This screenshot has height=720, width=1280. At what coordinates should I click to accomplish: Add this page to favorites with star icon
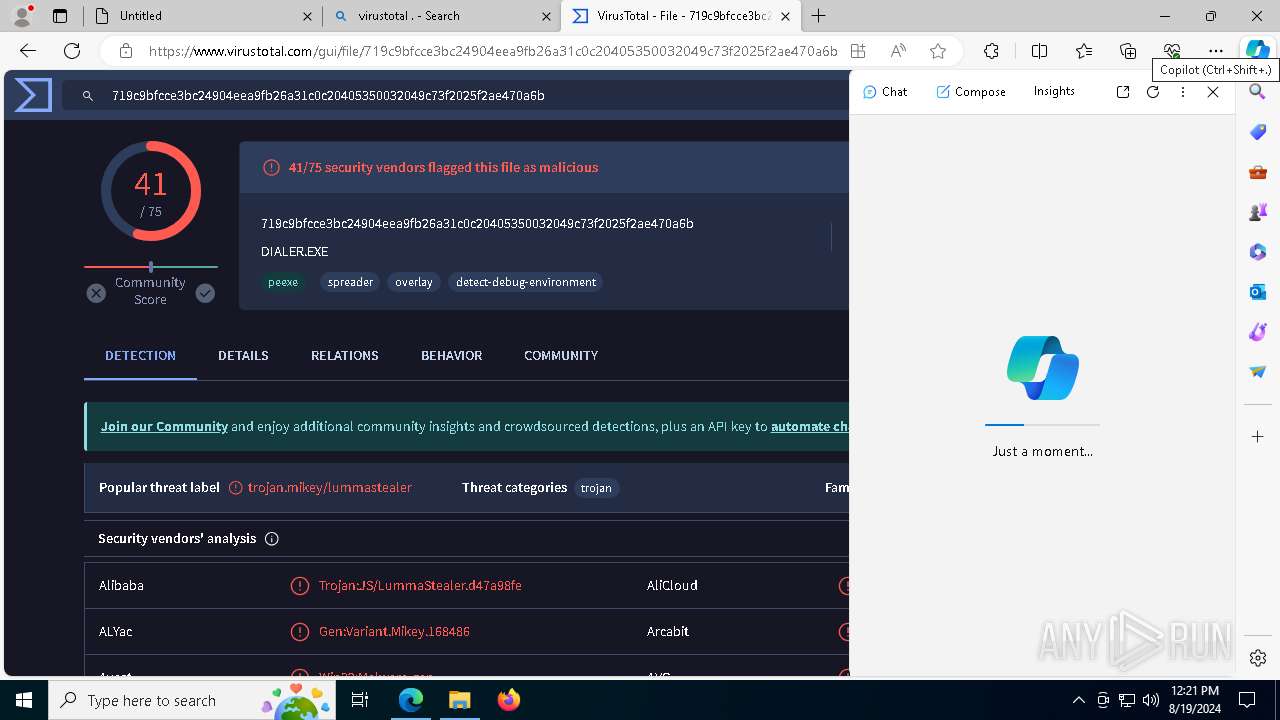click(938, 51)
